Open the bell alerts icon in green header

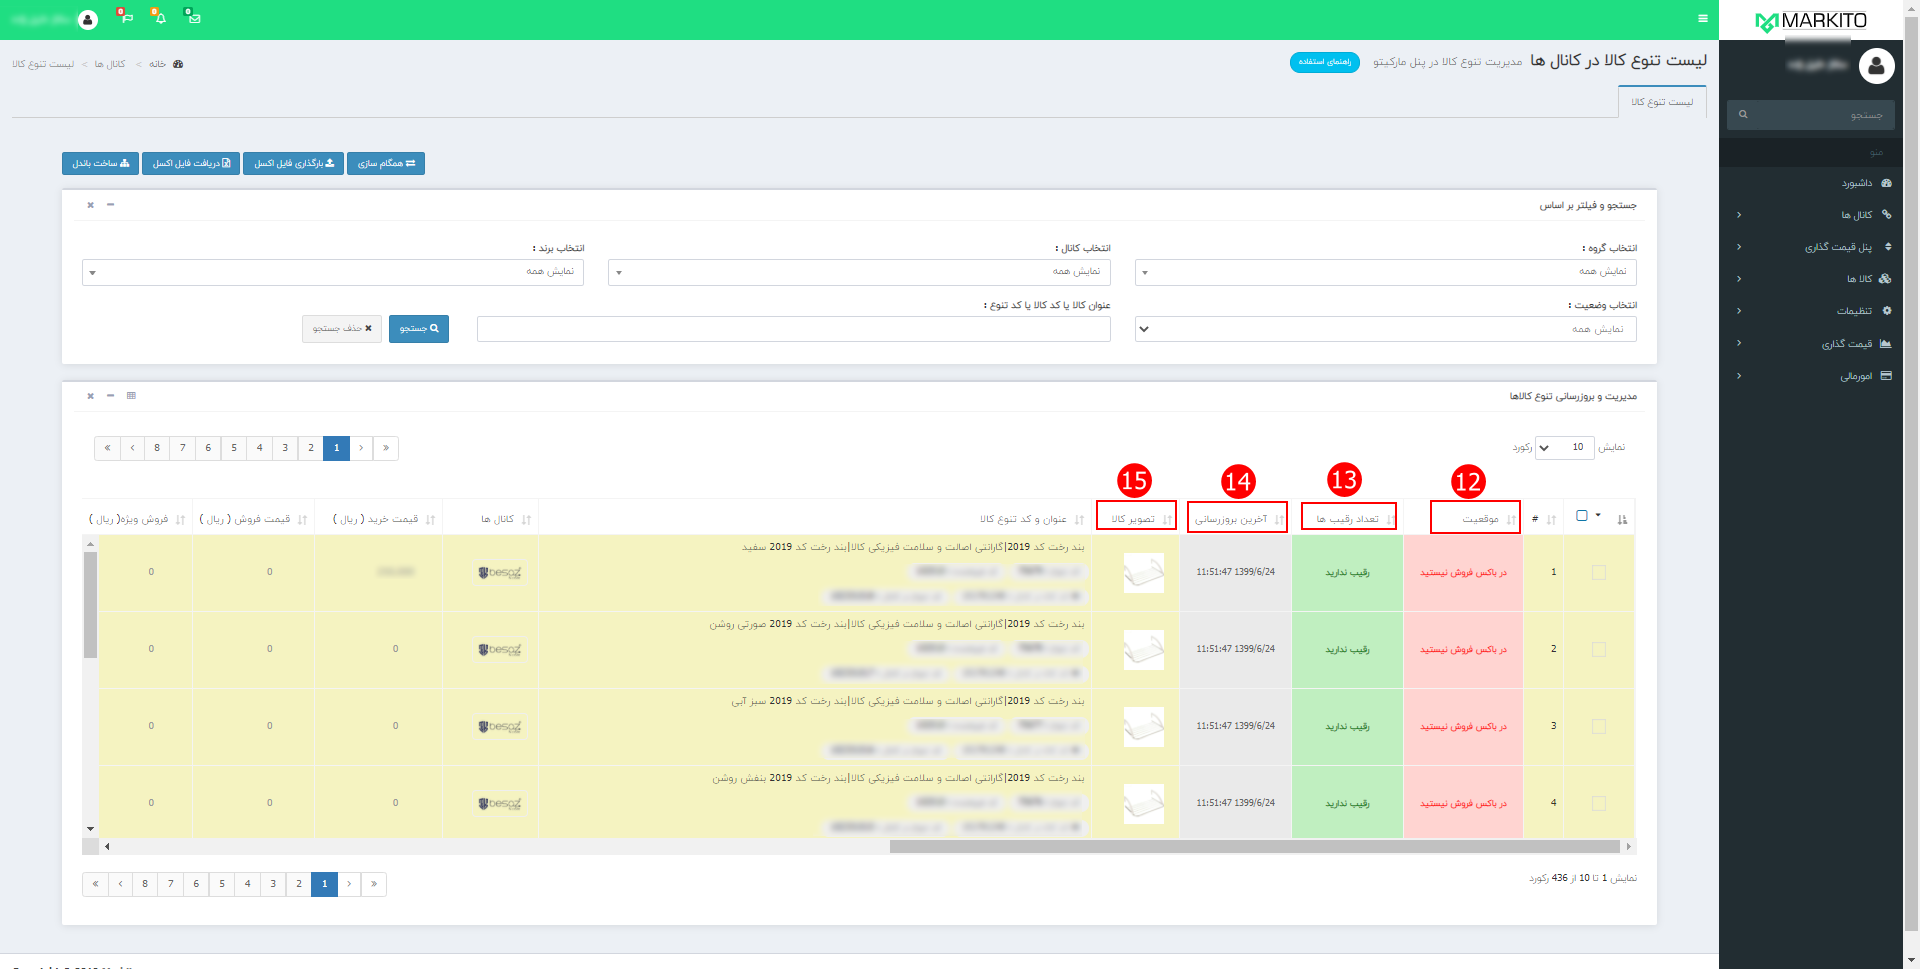(x=159, y=17)
